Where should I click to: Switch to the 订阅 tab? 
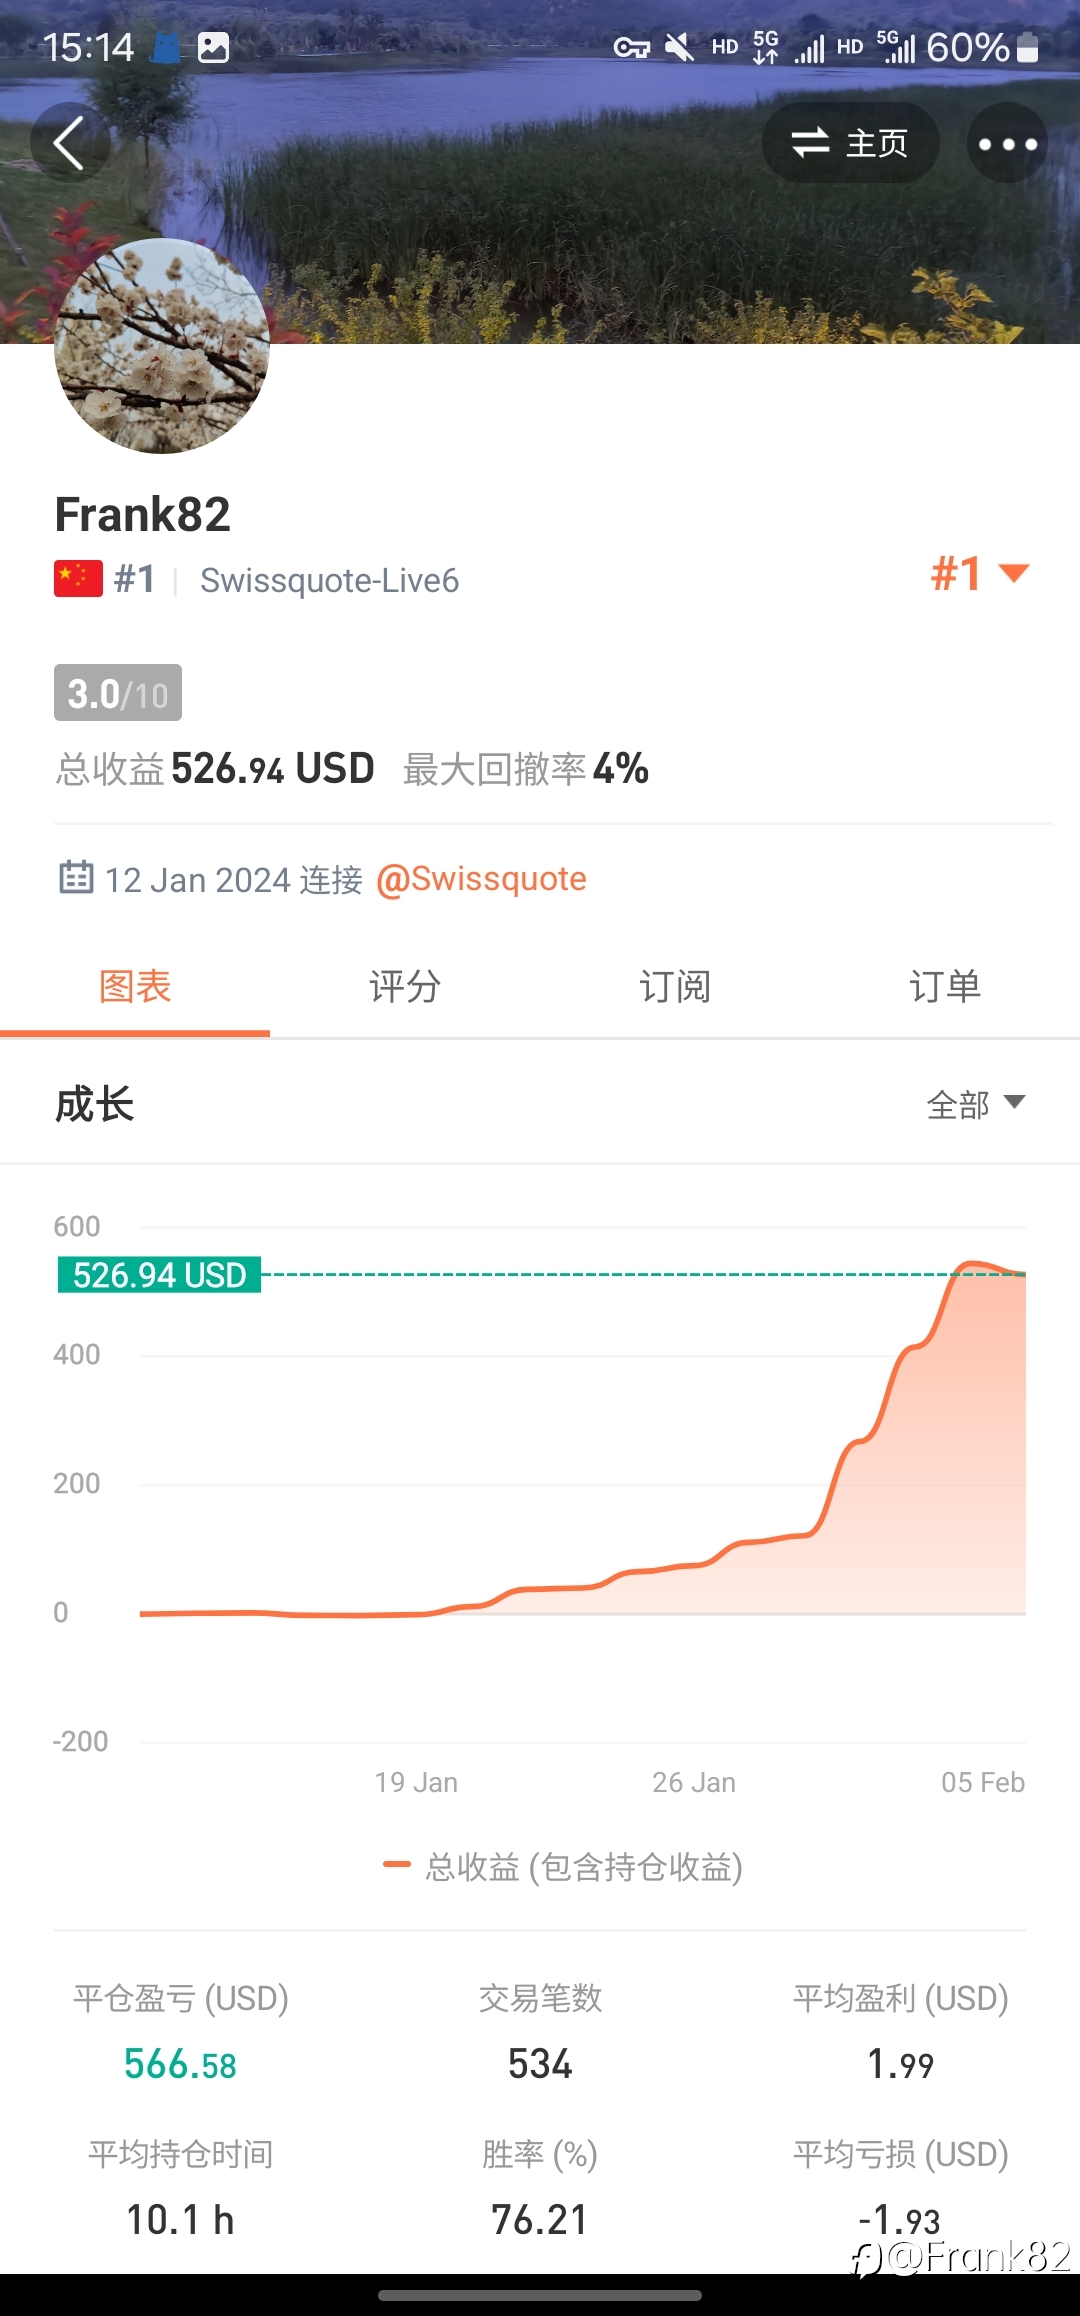(x=675, y=987)
